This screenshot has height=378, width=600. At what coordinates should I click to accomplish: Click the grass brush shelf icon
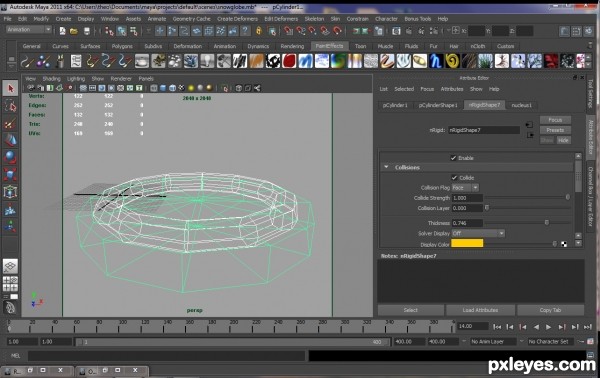(485, 61)
